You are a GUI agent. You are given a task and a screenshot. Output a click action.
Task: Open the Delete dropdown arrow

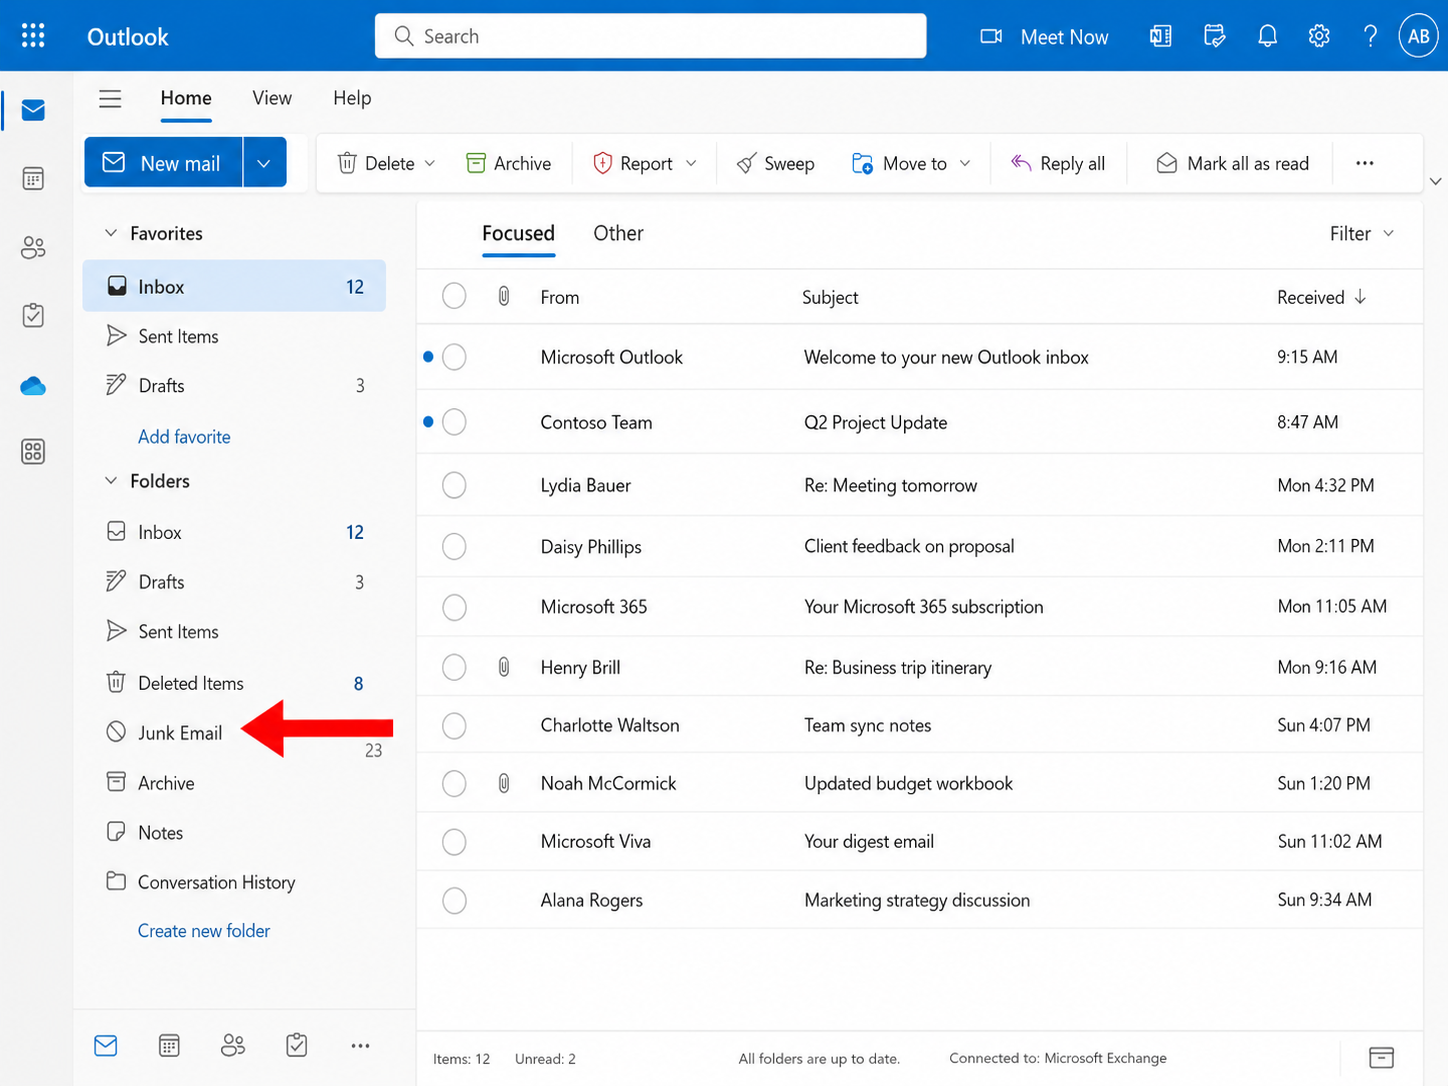click(430, 163)
